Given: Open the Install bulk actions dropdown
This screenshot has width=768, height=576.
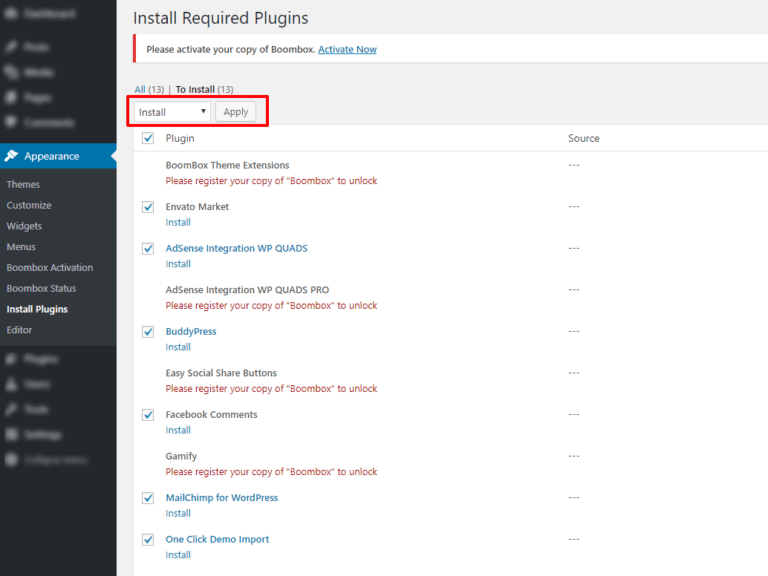Looking at the screenshot, I should pos(172,112).
